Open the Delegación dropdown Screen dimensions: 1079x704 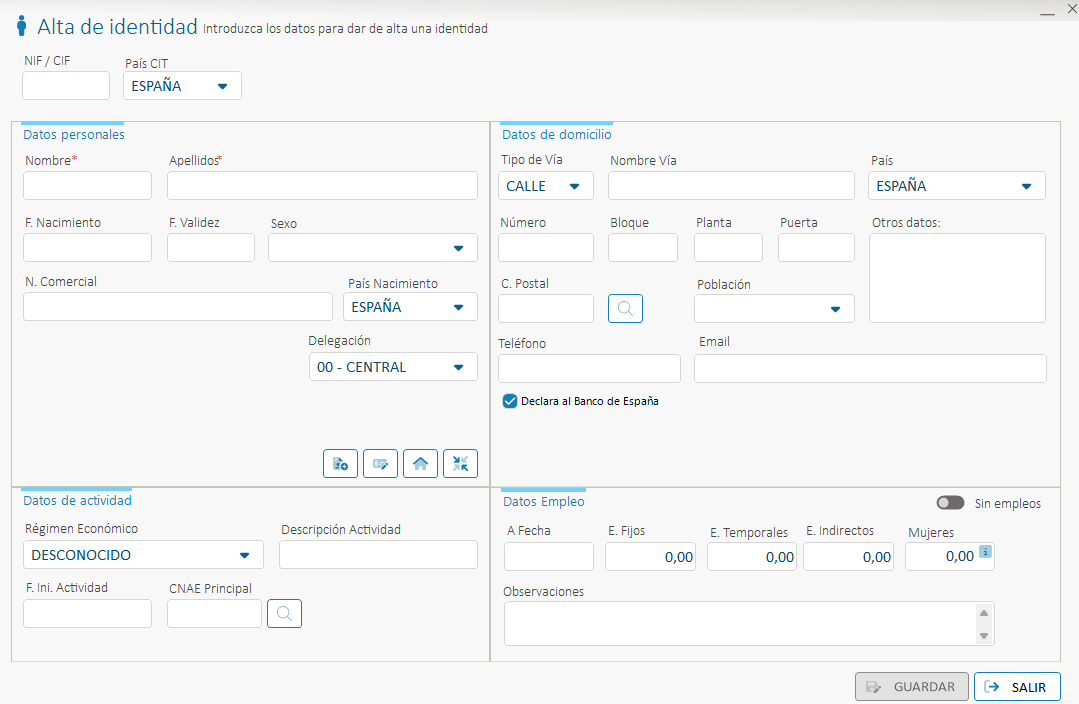pyautogui.click(x=393, y=367)
